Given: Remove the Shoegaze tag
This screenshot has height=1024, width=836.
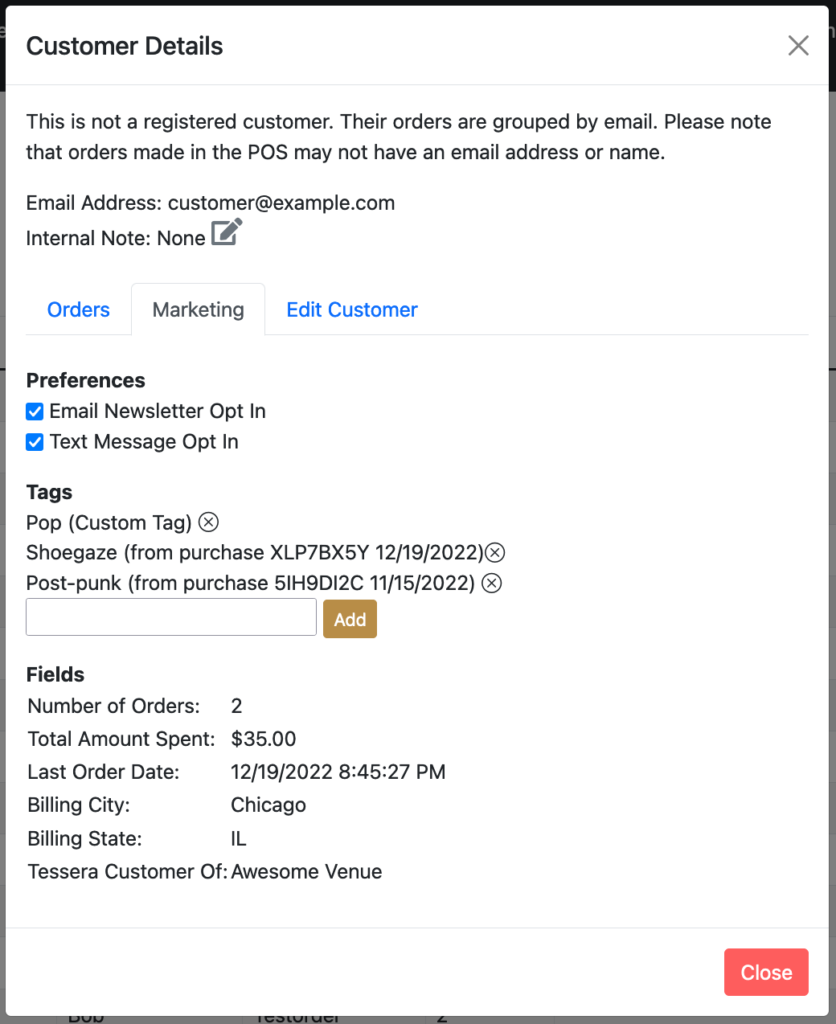Looking at the screenshot, I should pos(495,552).
